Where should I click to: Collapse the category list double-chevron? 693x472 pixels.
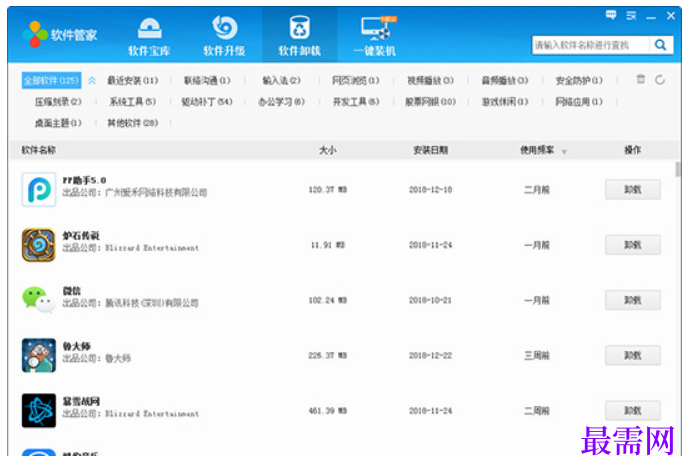[92, 80]
